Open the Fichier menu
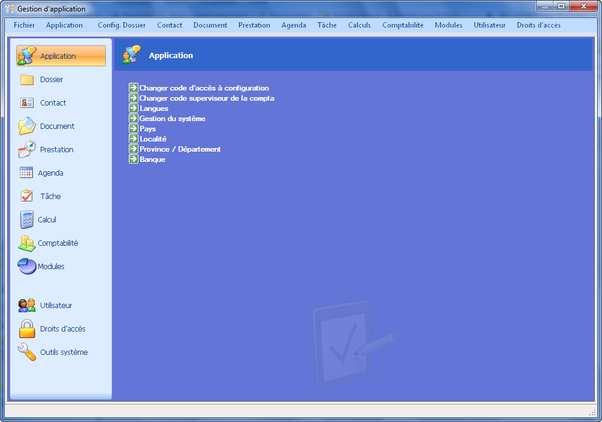602x422 pixels. [x=24, y=24]
